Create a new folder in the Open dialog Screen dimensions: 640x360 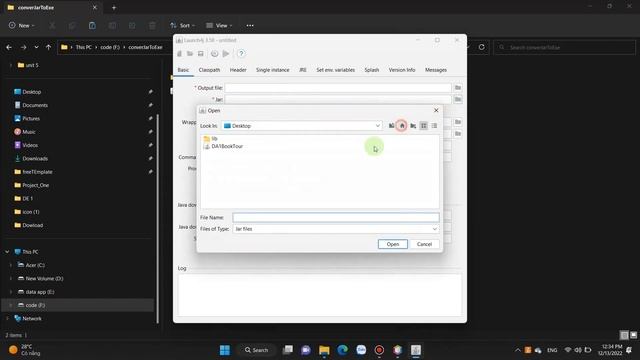point(413,126)
